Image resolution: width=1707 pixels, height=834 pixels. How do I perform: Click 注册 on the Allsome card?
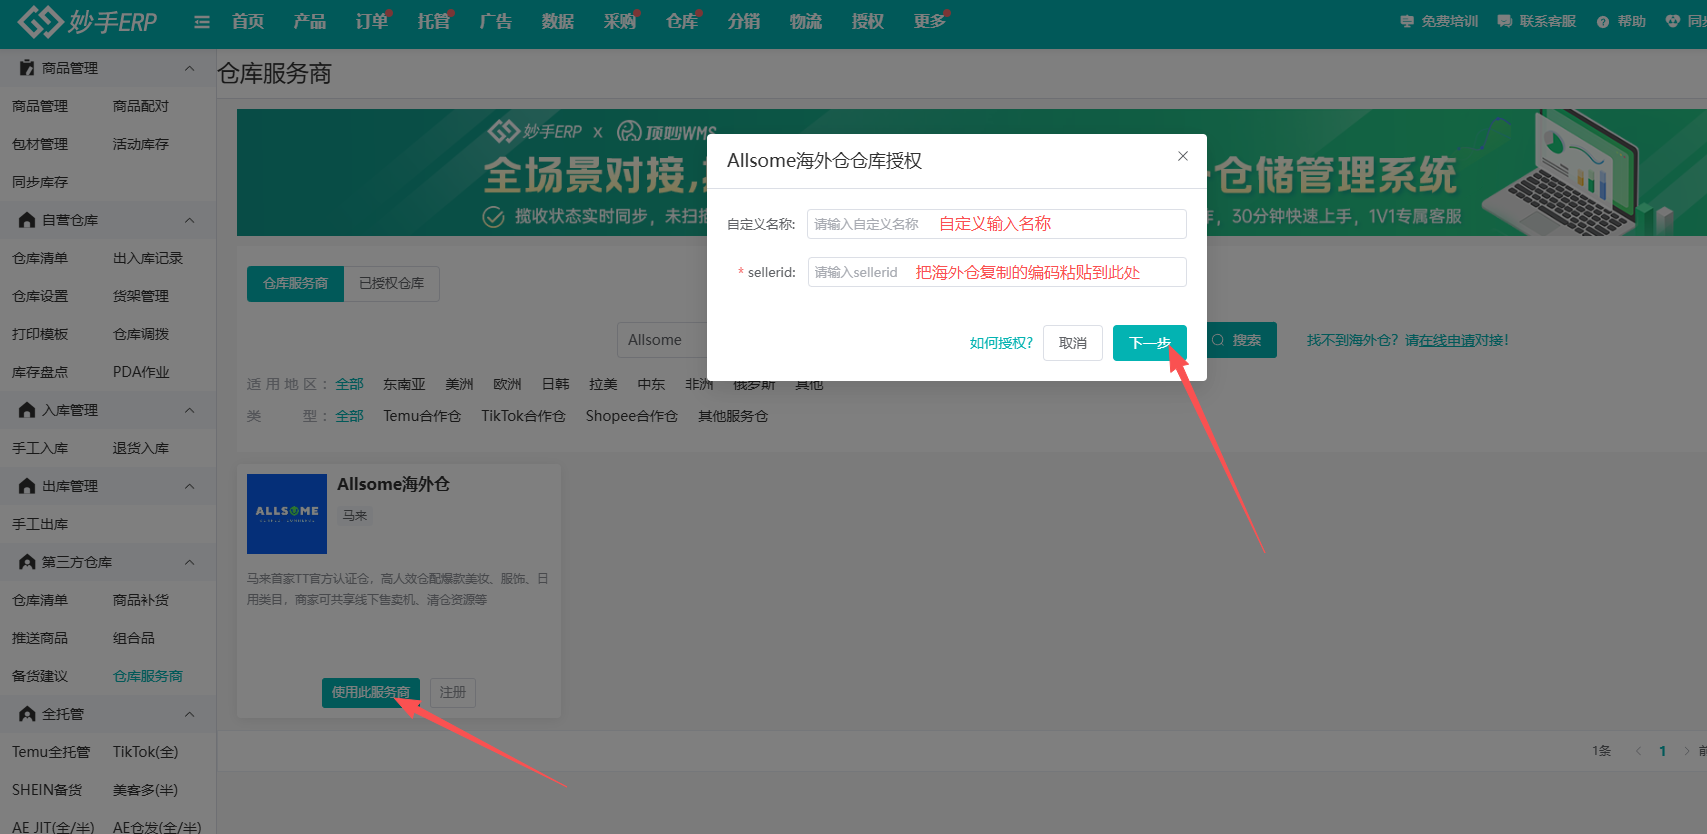[x=453, y=692]
